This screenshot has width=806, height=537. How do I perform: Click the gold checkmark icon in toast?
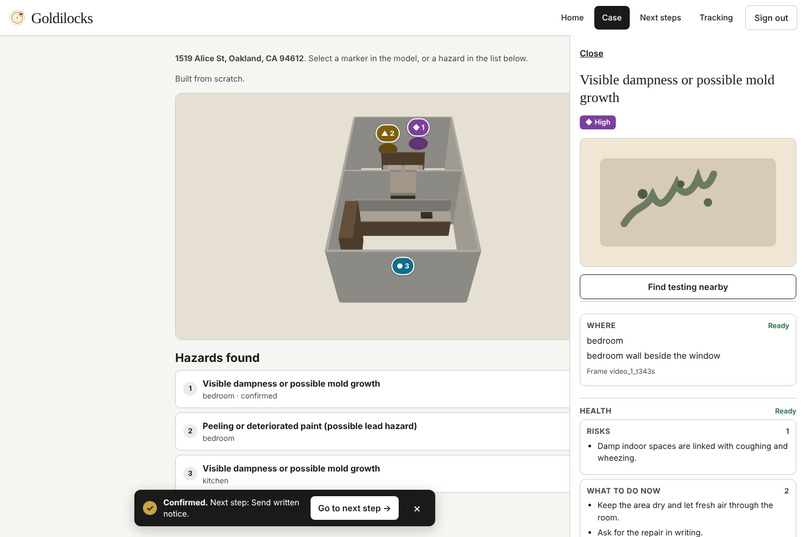(150, 508)
